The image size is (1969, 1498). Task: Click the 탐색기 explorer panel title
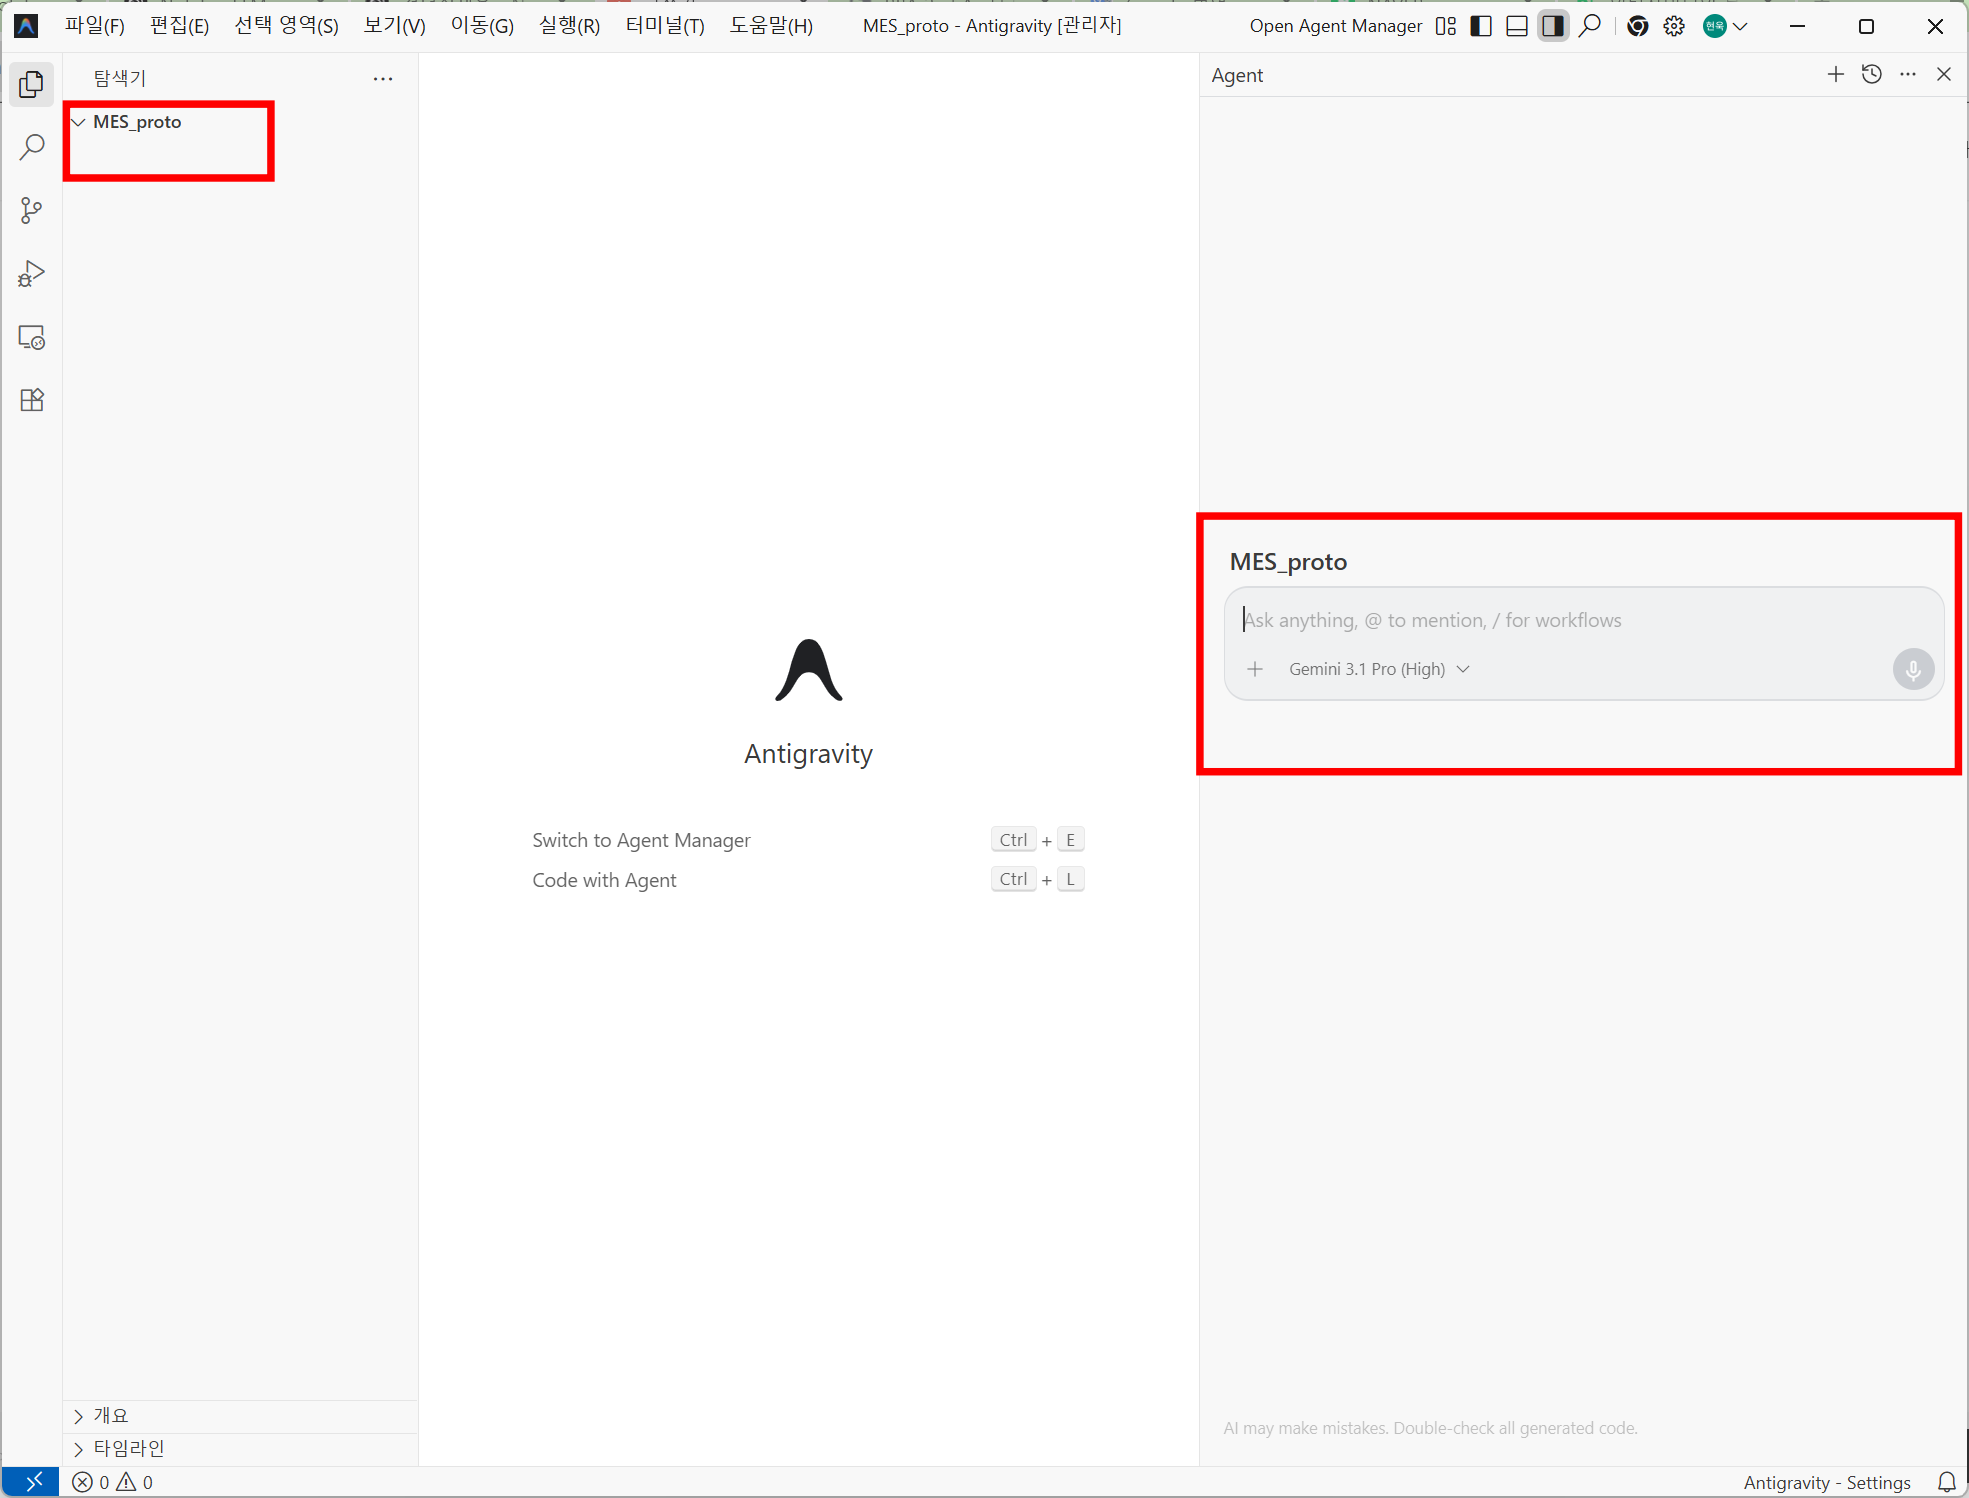[x=120, y=78]
